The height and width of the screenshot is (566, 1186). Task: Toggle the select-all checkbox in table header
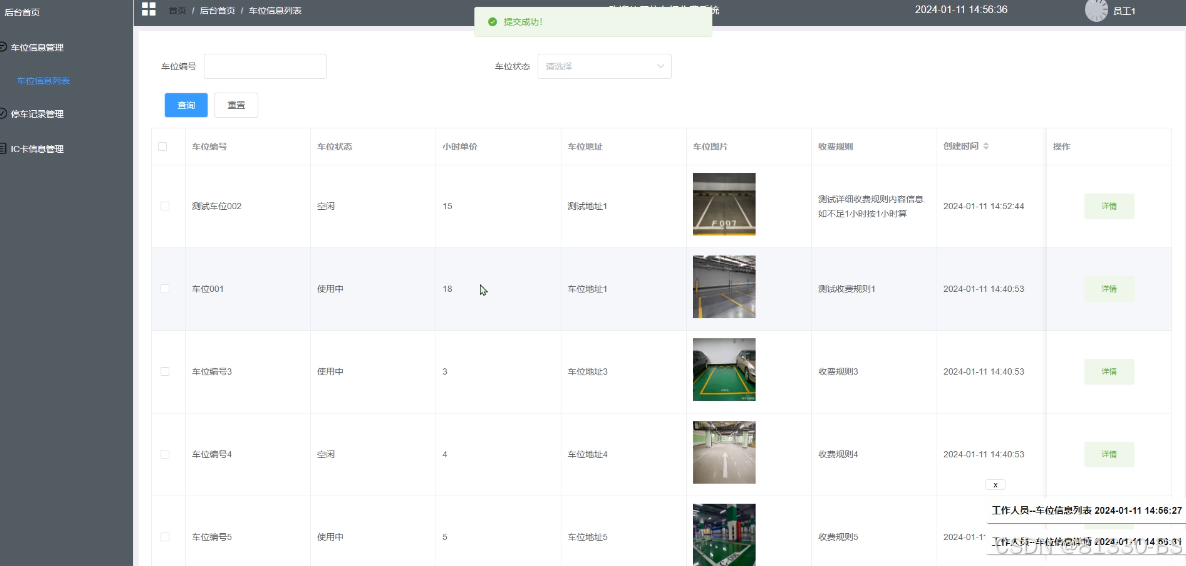163,146
